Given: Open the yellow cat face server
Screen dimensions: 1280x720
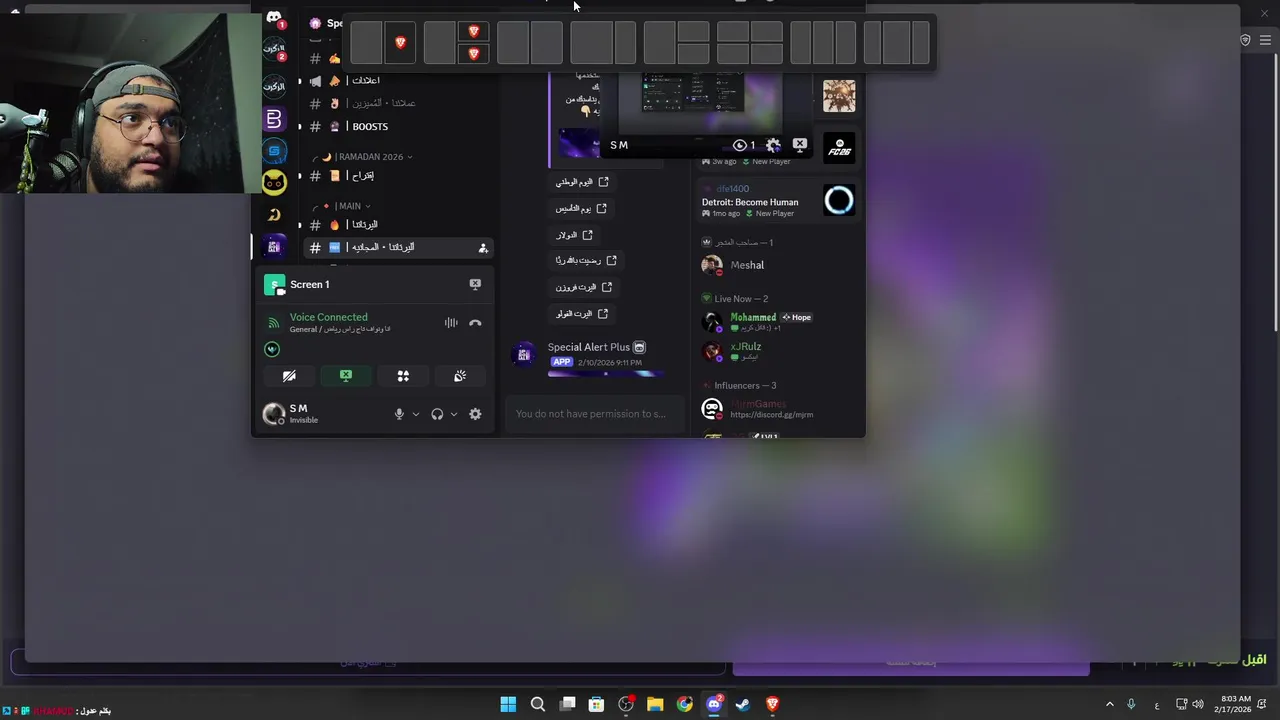Looking at the screenshot, I should click(x=274, y=182).
